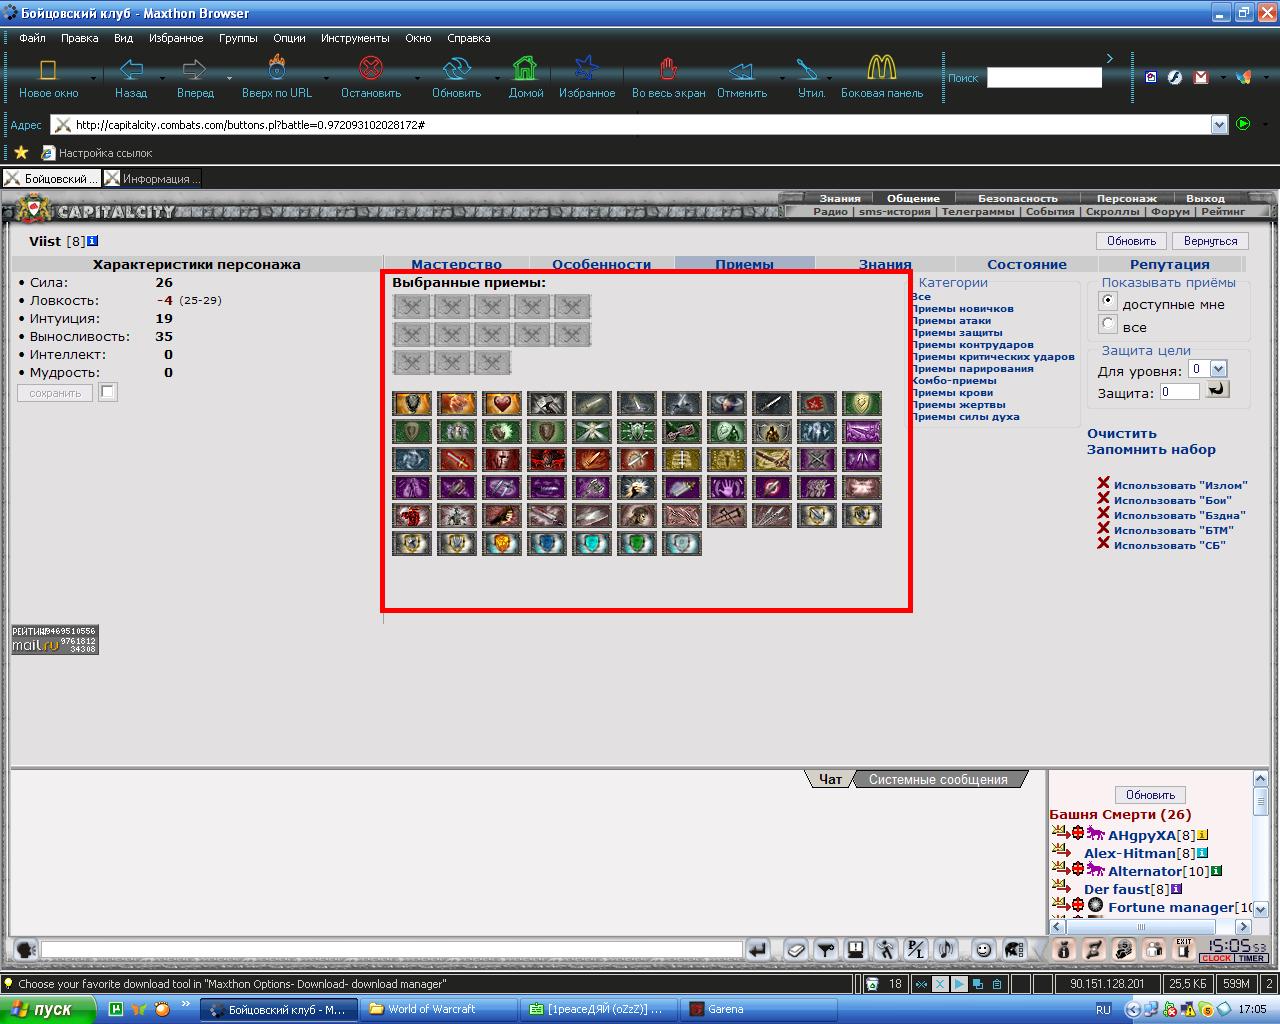The height and width of the screenshot is (1024, 1280).
Task: Click the Поиск search input field
Action: 1044,77
